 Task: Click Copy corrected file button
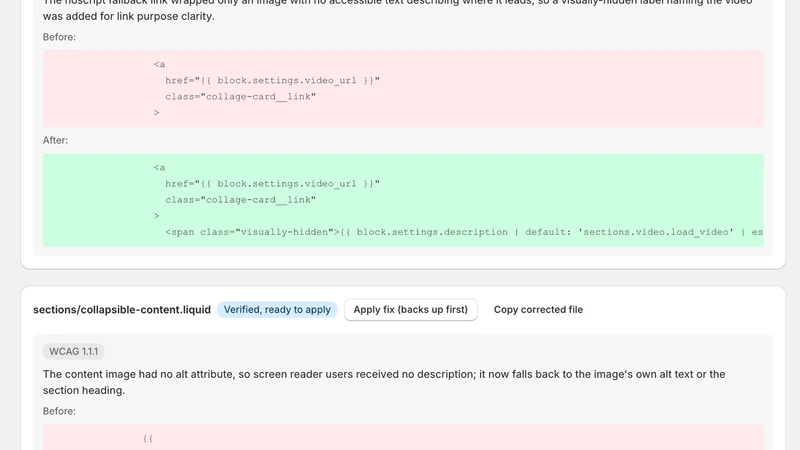point(538,310)
